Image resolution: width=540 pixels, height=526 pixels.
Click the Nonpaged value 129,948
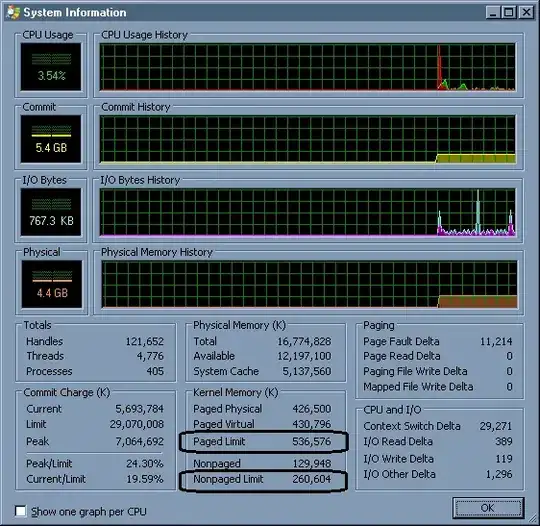tap(312, 464)
